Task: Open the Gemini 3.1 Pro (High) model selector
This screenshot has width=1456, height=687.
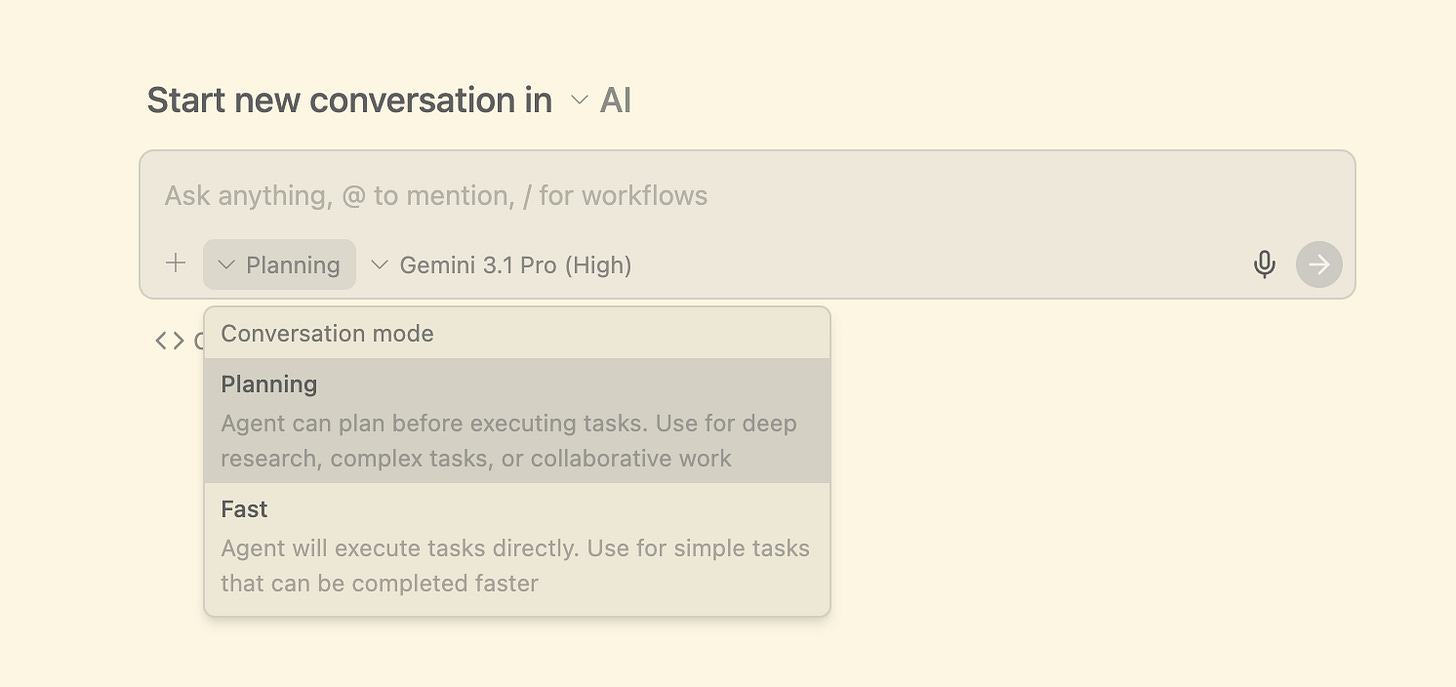Action: coord(501,265)
